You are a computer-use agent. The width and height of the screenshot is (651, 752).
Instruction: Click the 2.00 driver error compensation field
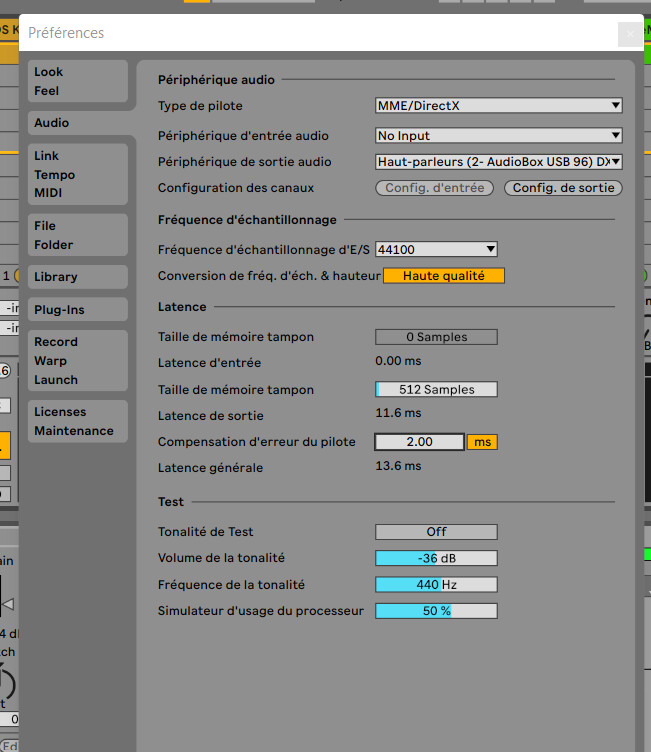[419, 442]
